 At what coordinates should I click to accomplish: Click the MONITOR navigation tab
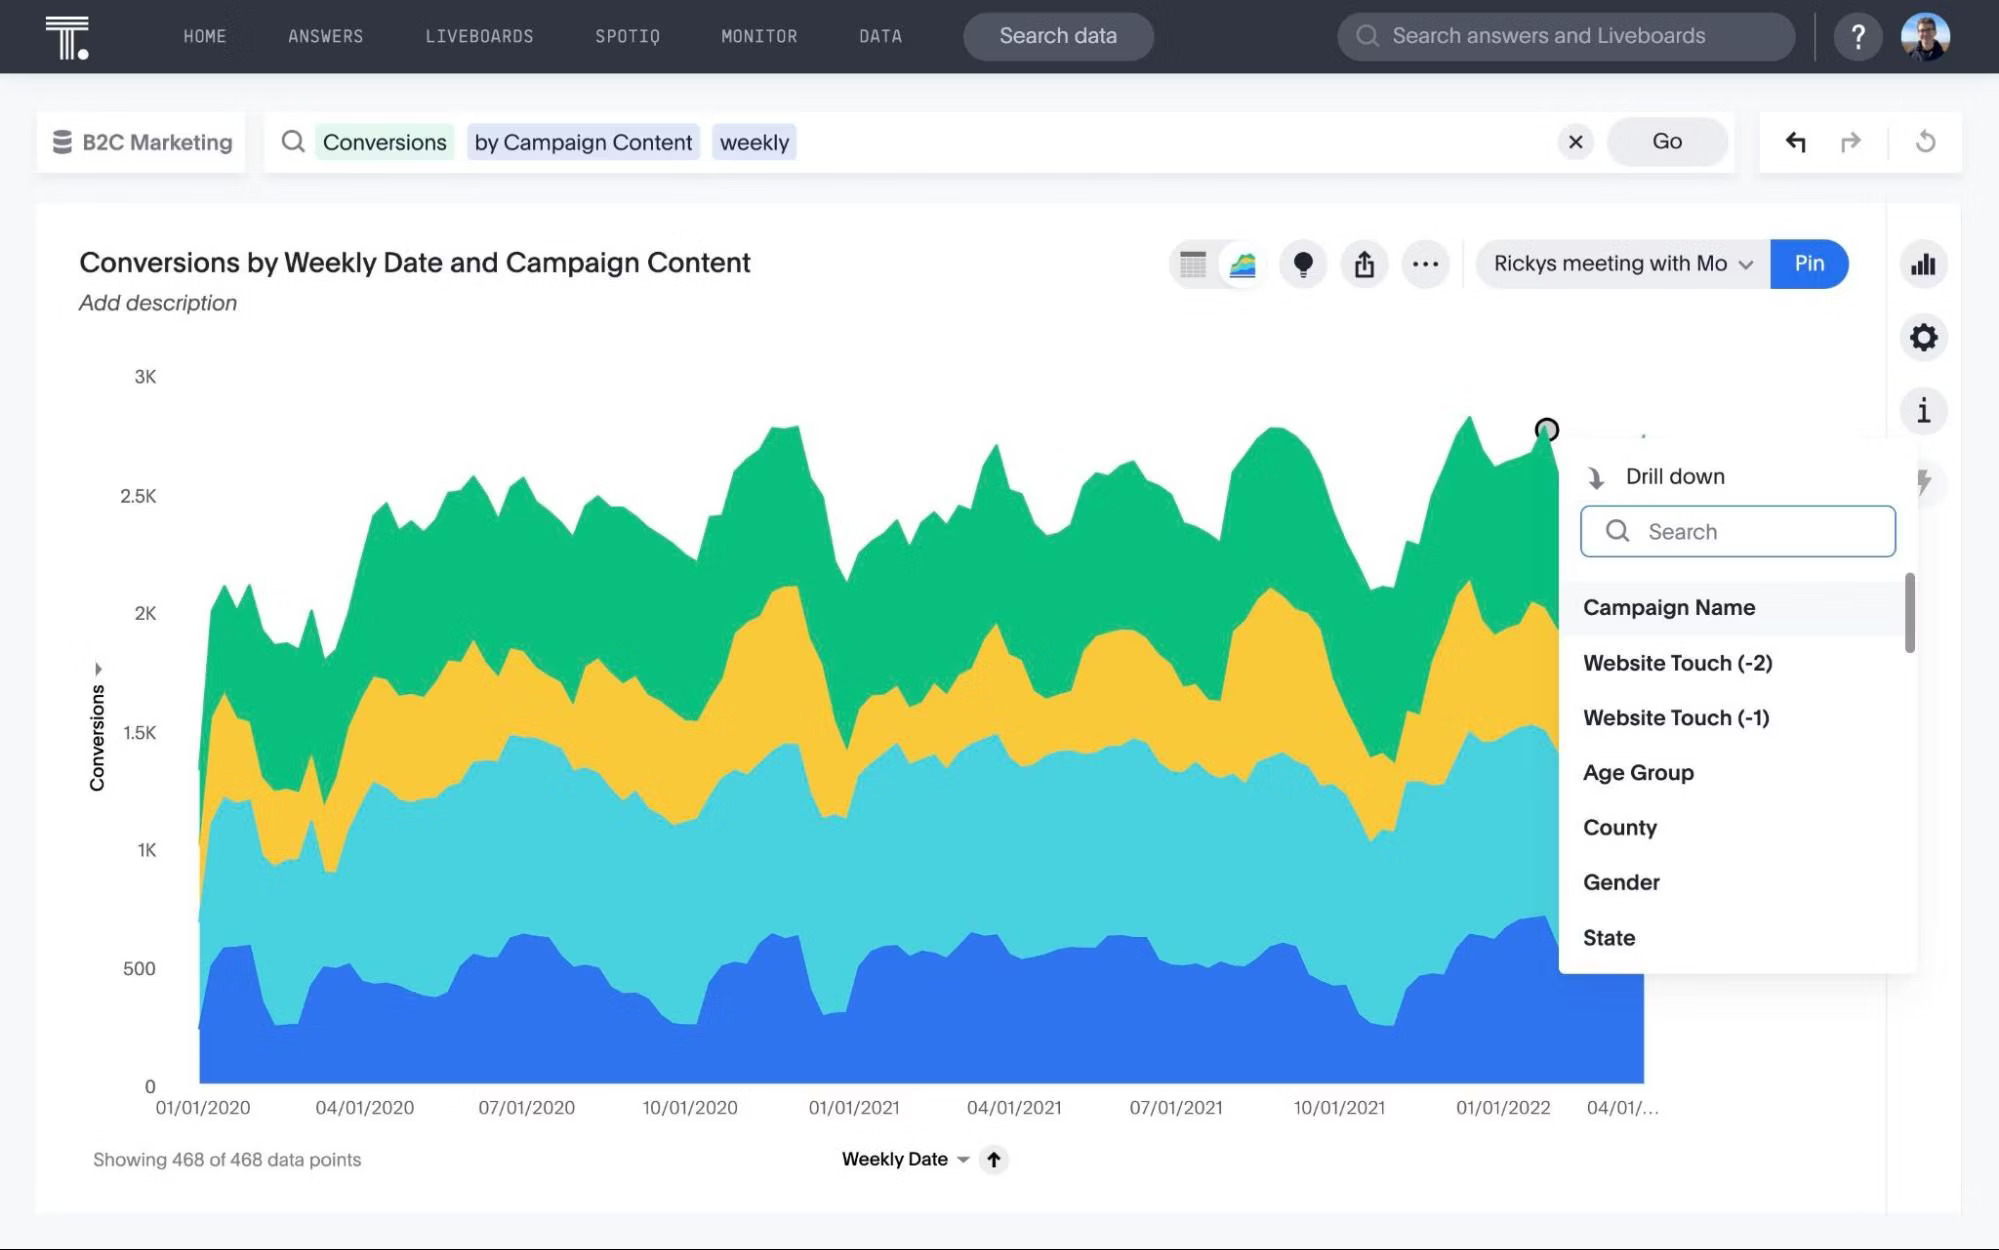(759, 36)
